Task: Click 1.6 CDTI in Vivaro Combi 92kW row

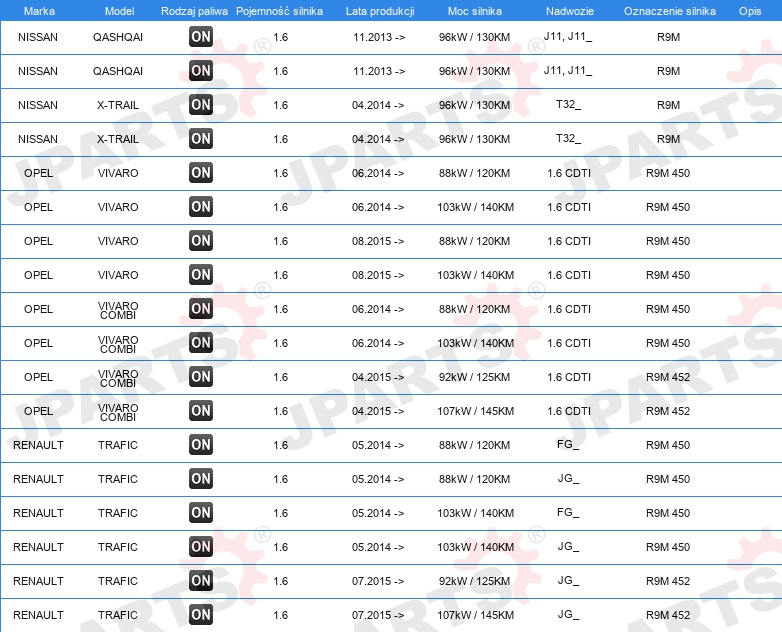Action: coord(569,377)
